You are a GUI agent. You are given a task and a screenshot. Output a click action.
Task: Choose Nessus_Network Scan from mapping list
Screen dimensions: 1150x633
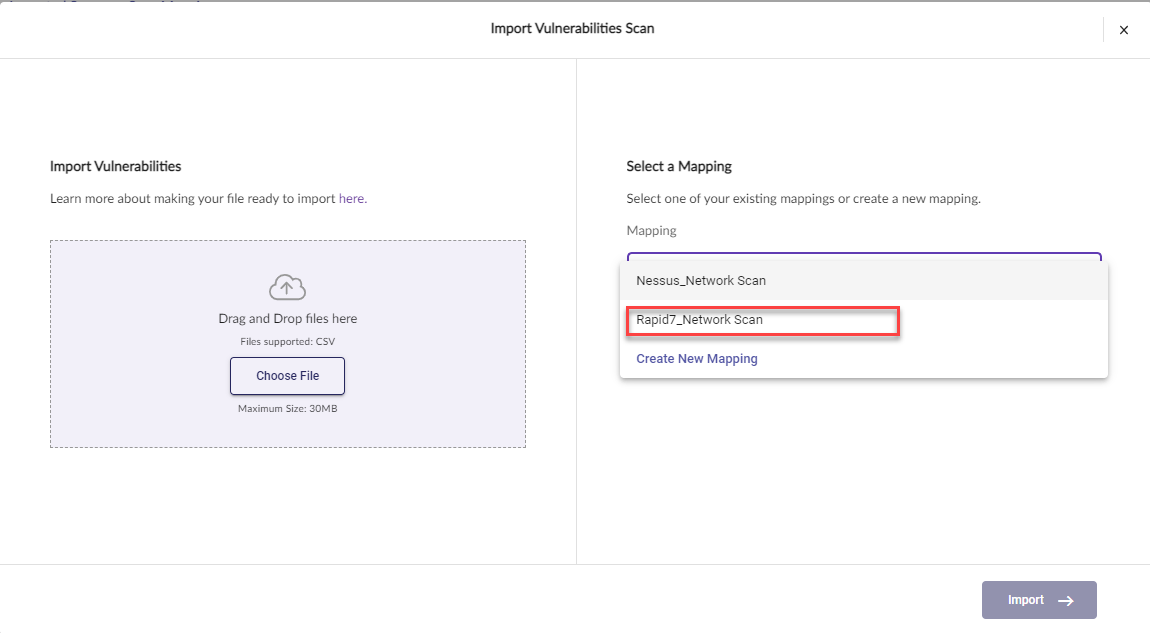pos(701,281)
